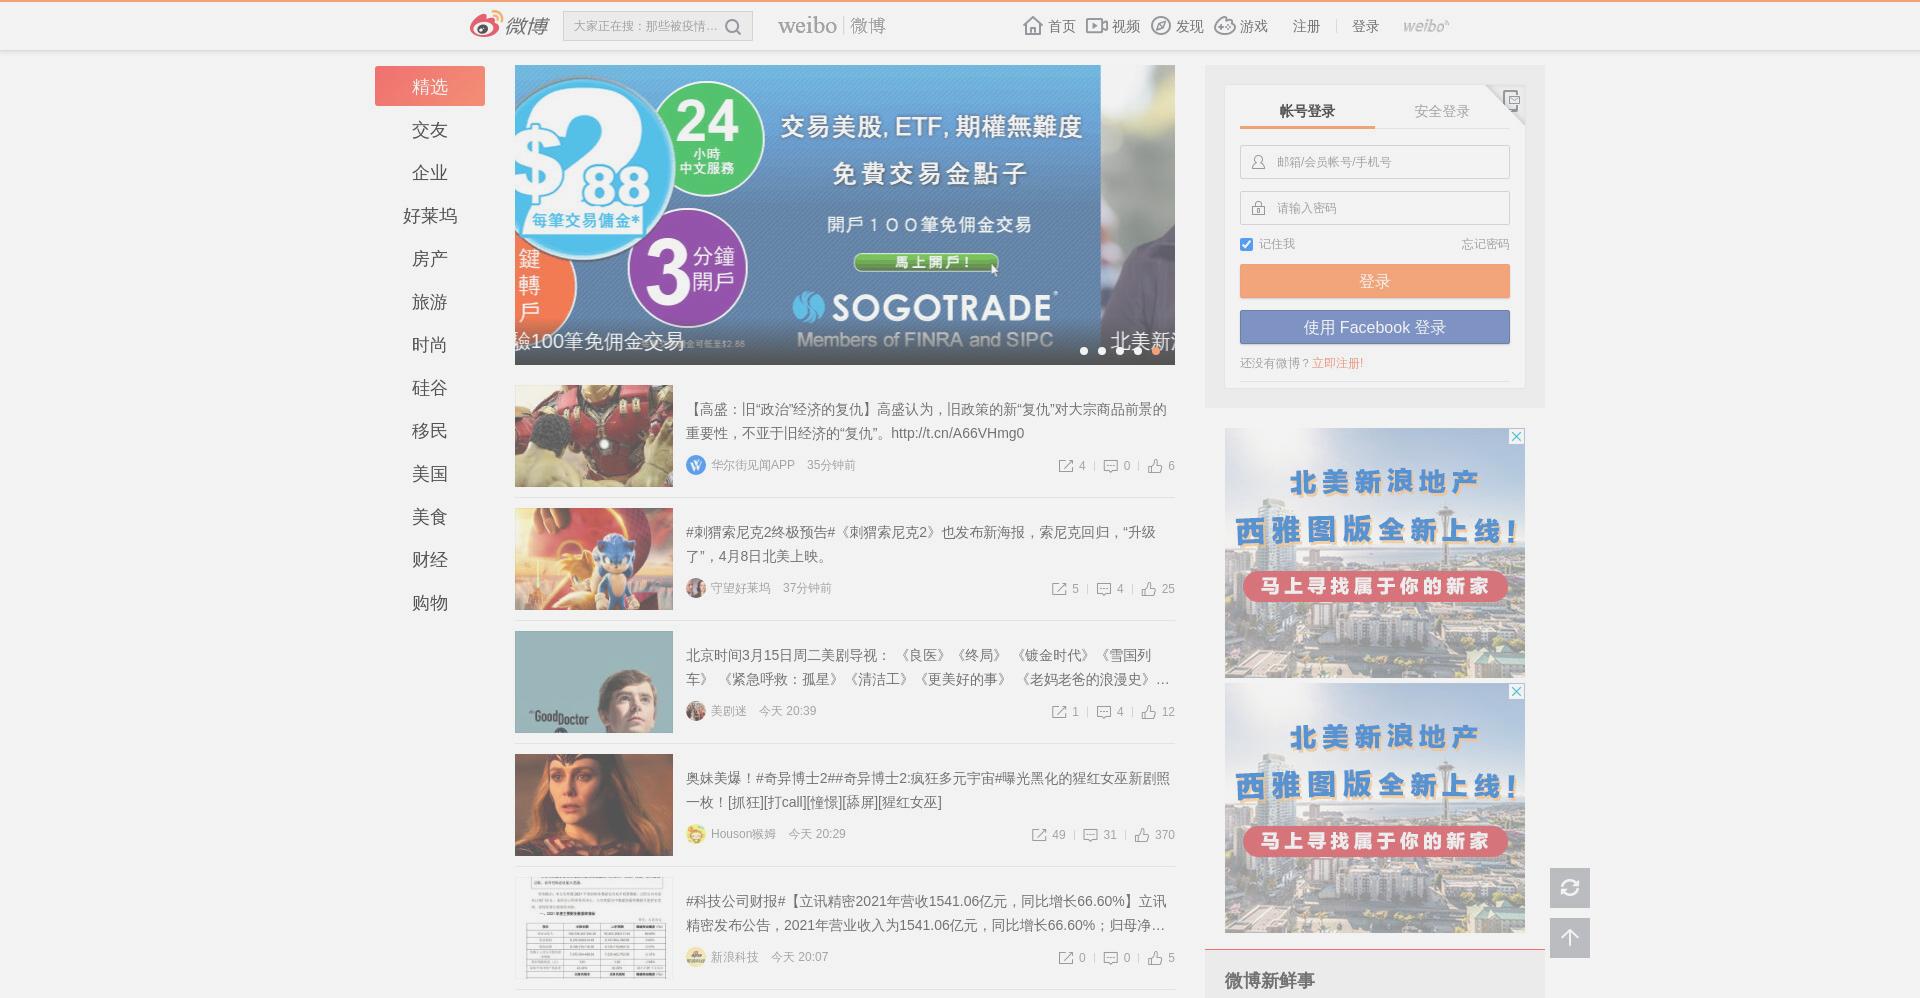Select second carousel dot
Image resolution: width=1920 pixels, height=998 pixels.
1102,351
